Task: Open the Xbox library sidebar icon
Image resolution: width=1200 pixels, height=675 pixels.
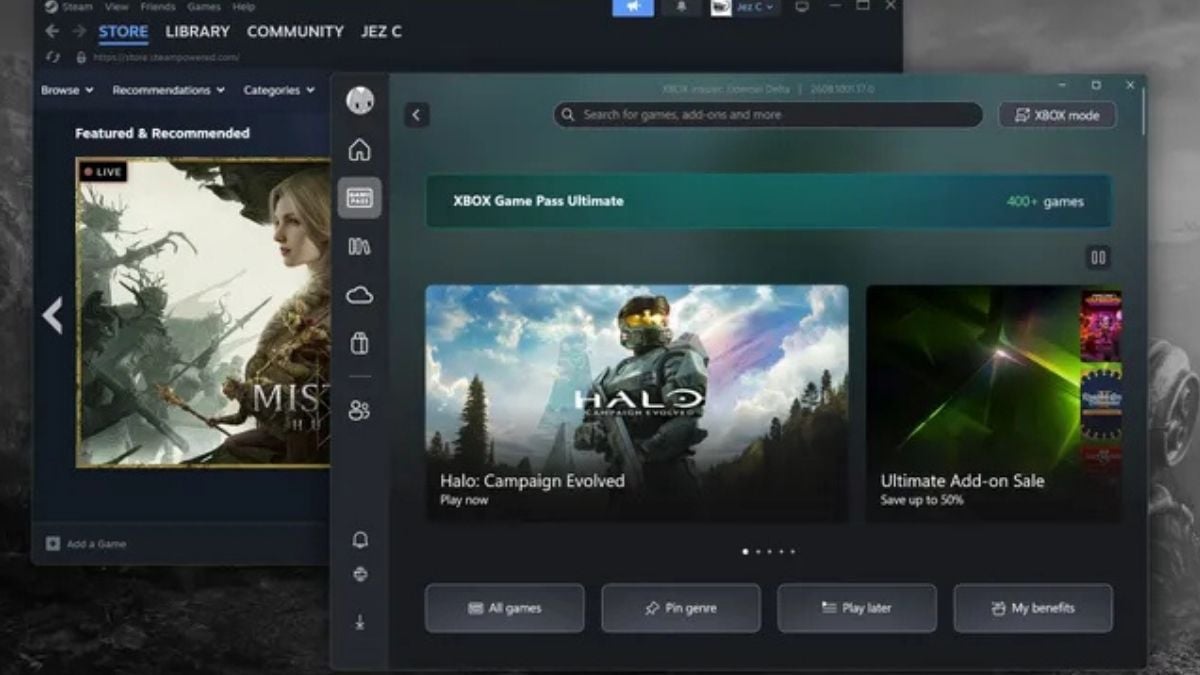Action: coord(359,246)
